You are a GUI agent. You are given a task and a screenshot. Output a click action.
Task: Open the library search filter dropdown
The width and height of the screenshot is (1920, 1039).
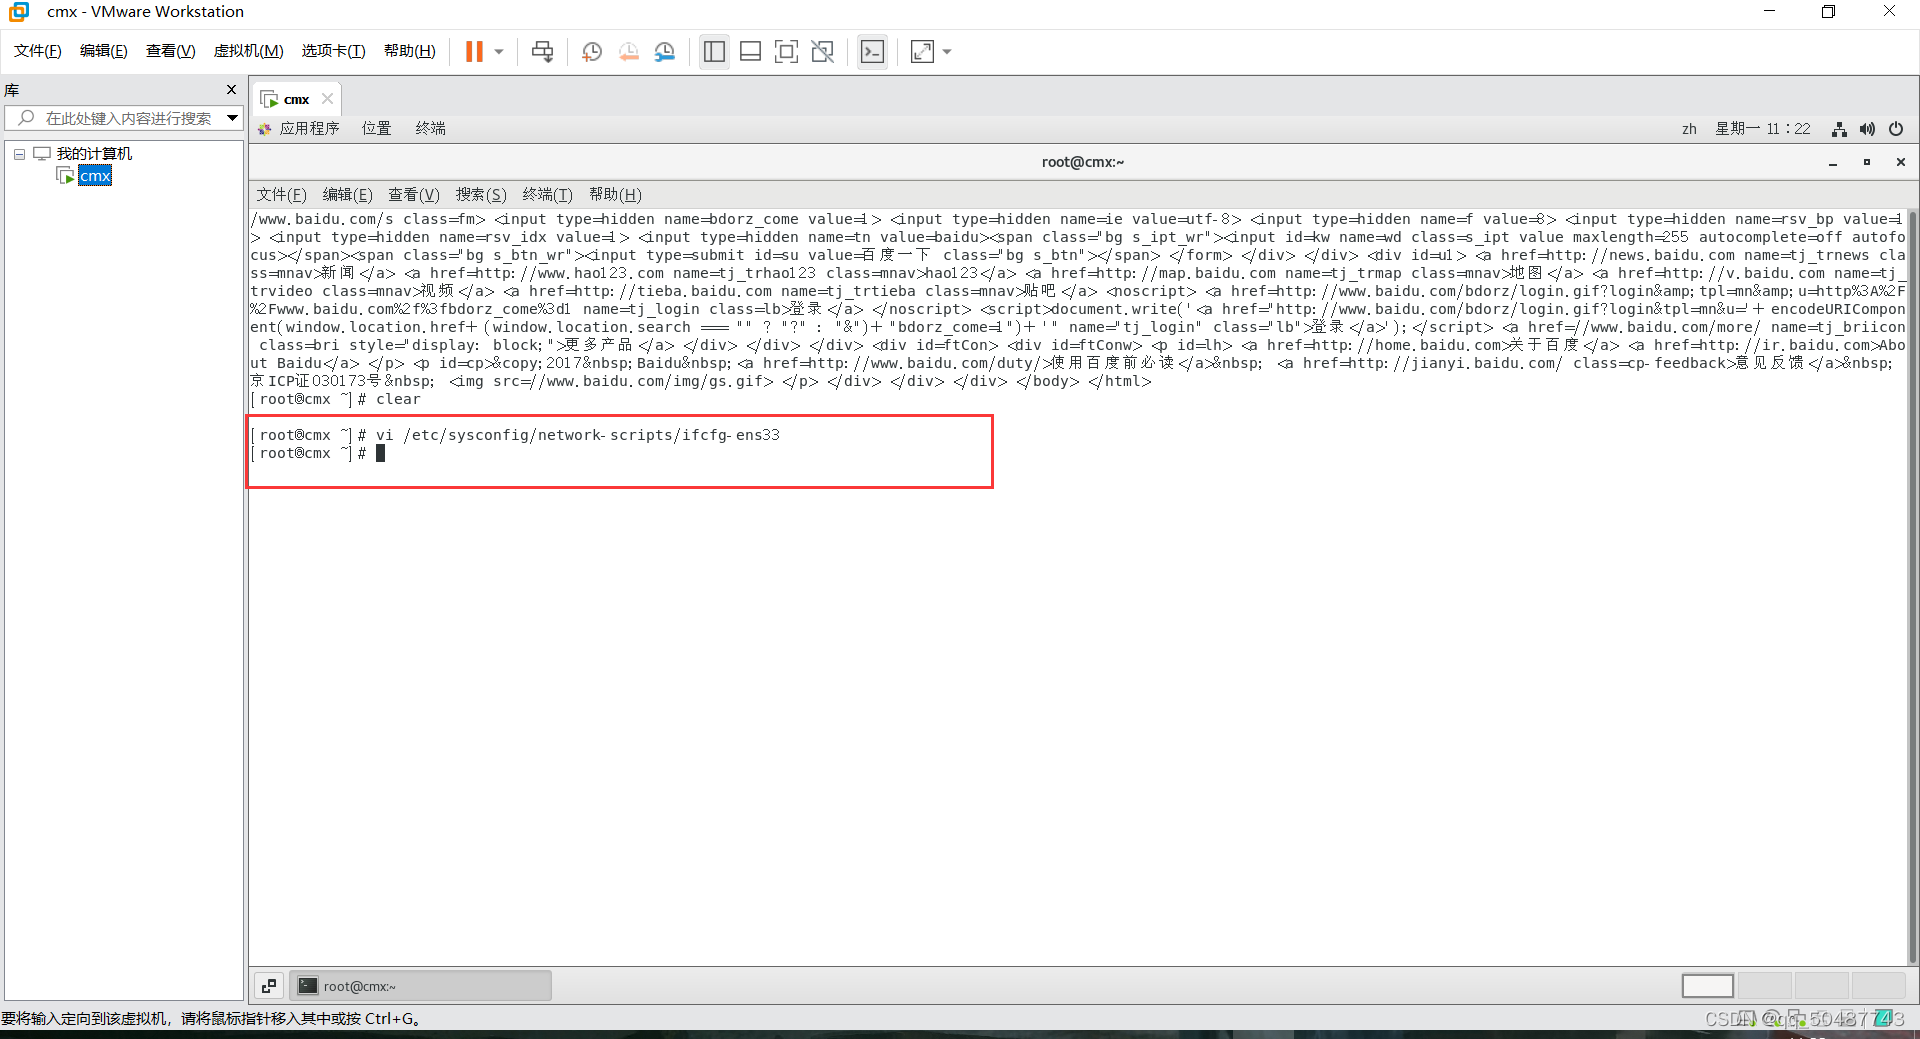[x=233, y=118]
